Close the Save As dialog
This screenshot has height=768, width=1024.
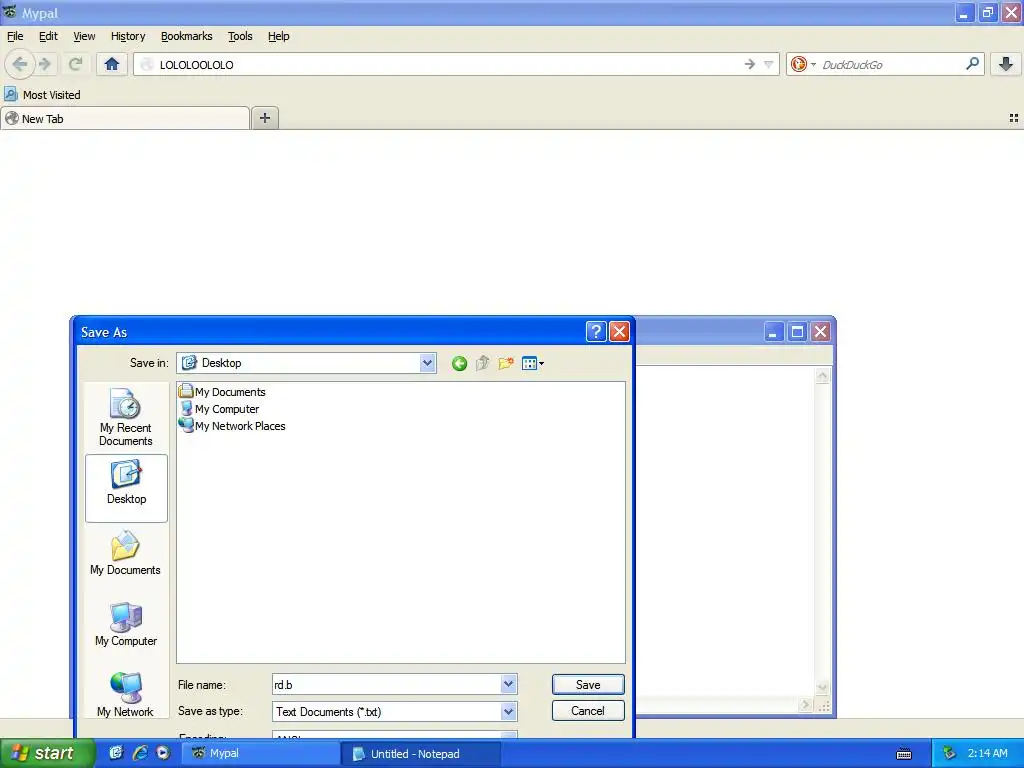tap(619, 332)
